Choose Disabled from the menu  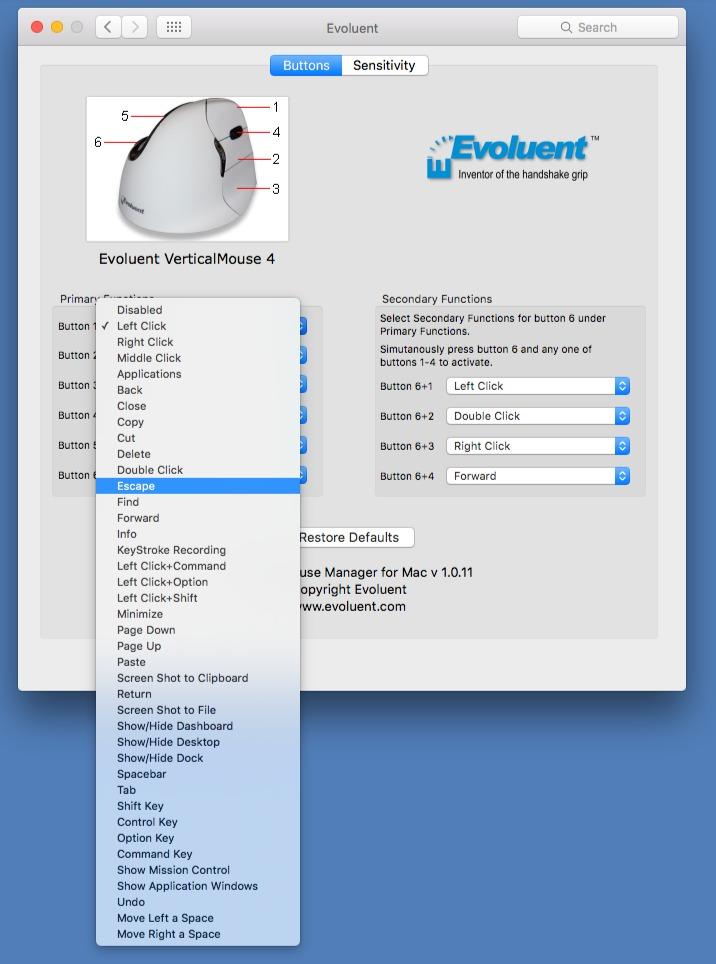coord(198,310)
